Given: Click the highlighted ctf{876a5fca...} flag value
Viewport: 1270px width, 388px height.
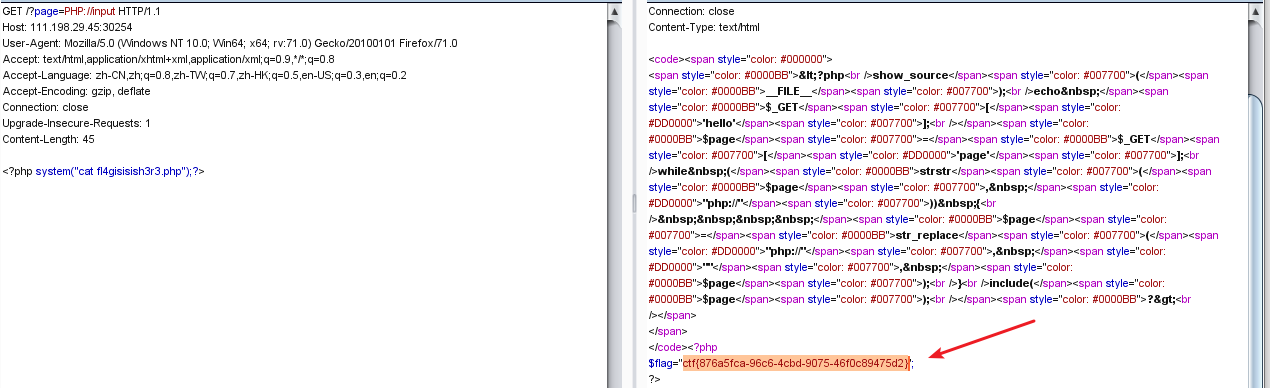Looking at the screenshot, I should pyautogui.click(x=795, y=363).
